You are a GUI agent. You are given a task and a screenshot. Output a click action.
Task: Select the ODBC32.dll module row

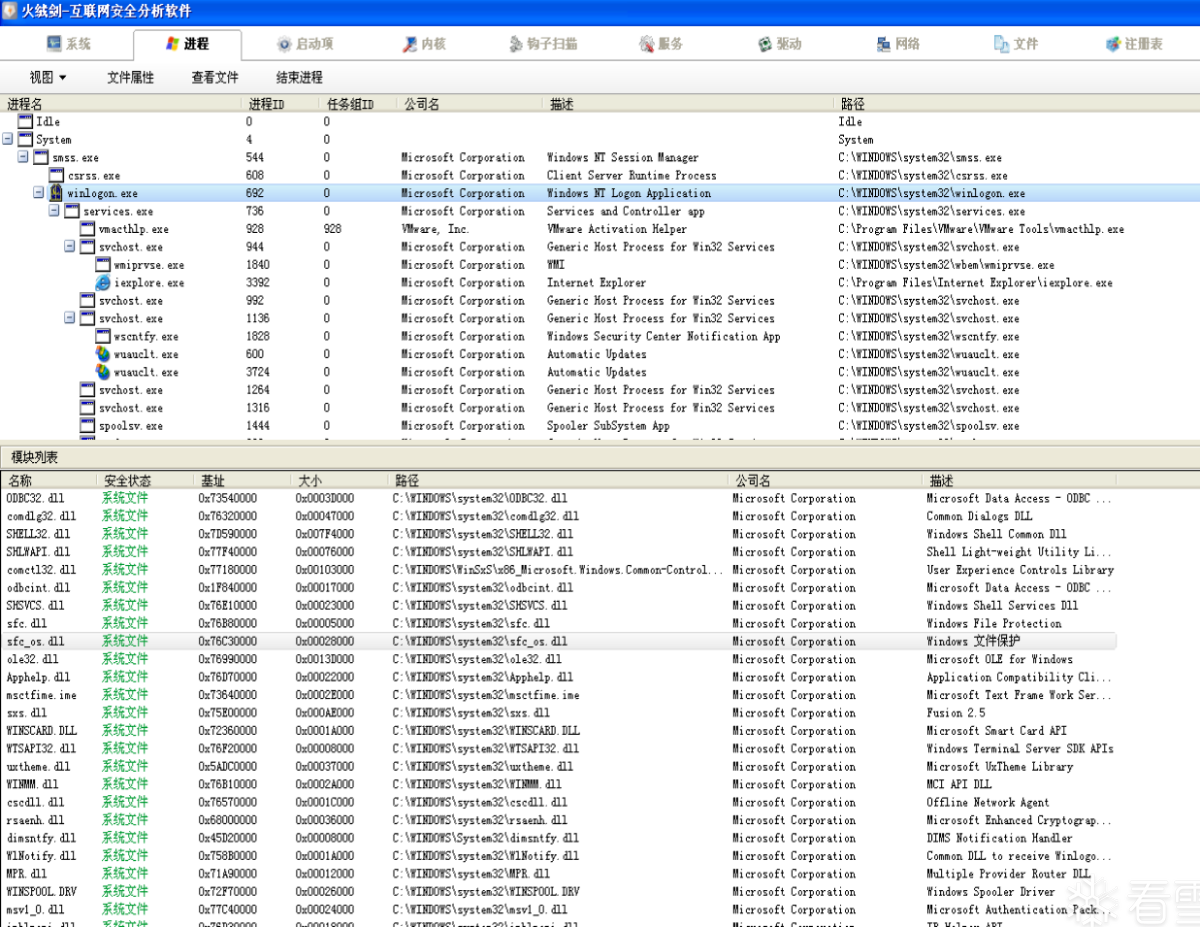click(559, 498)
